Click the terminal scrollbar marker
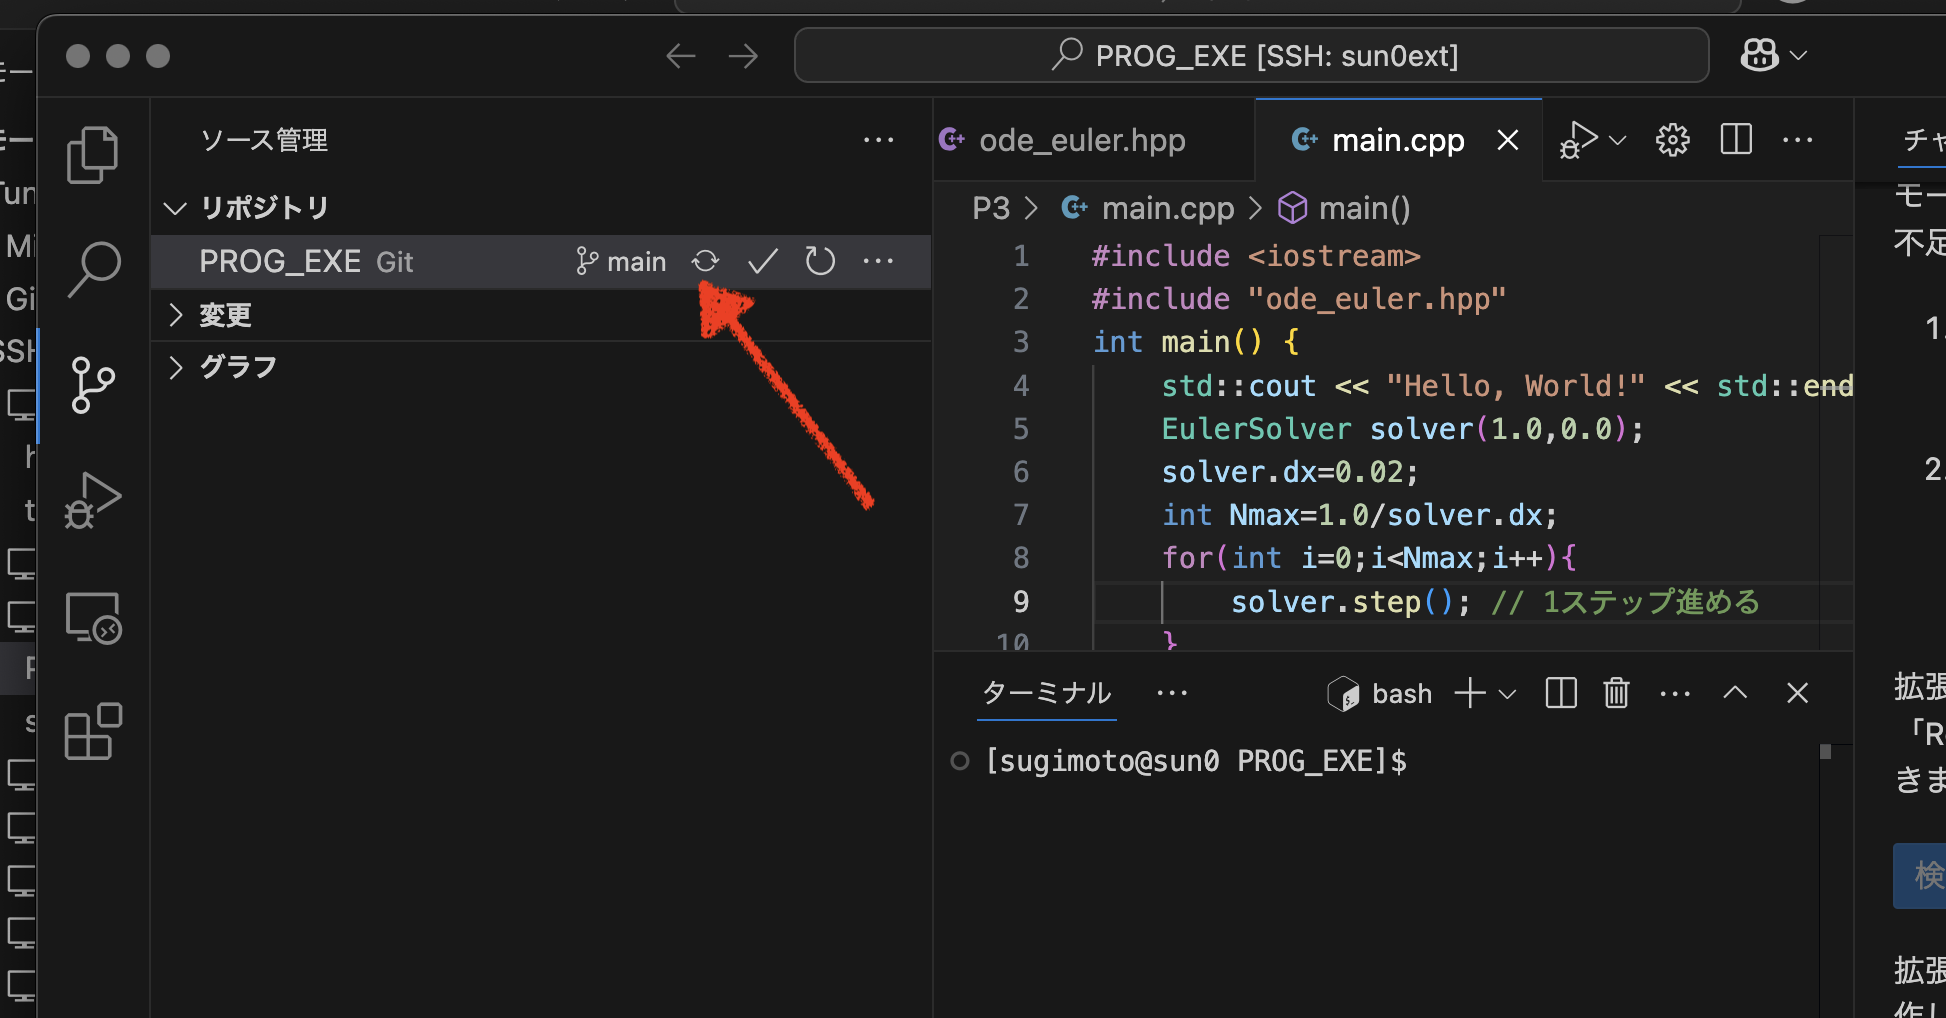1946x1018 pixels. coord(1825,752)
